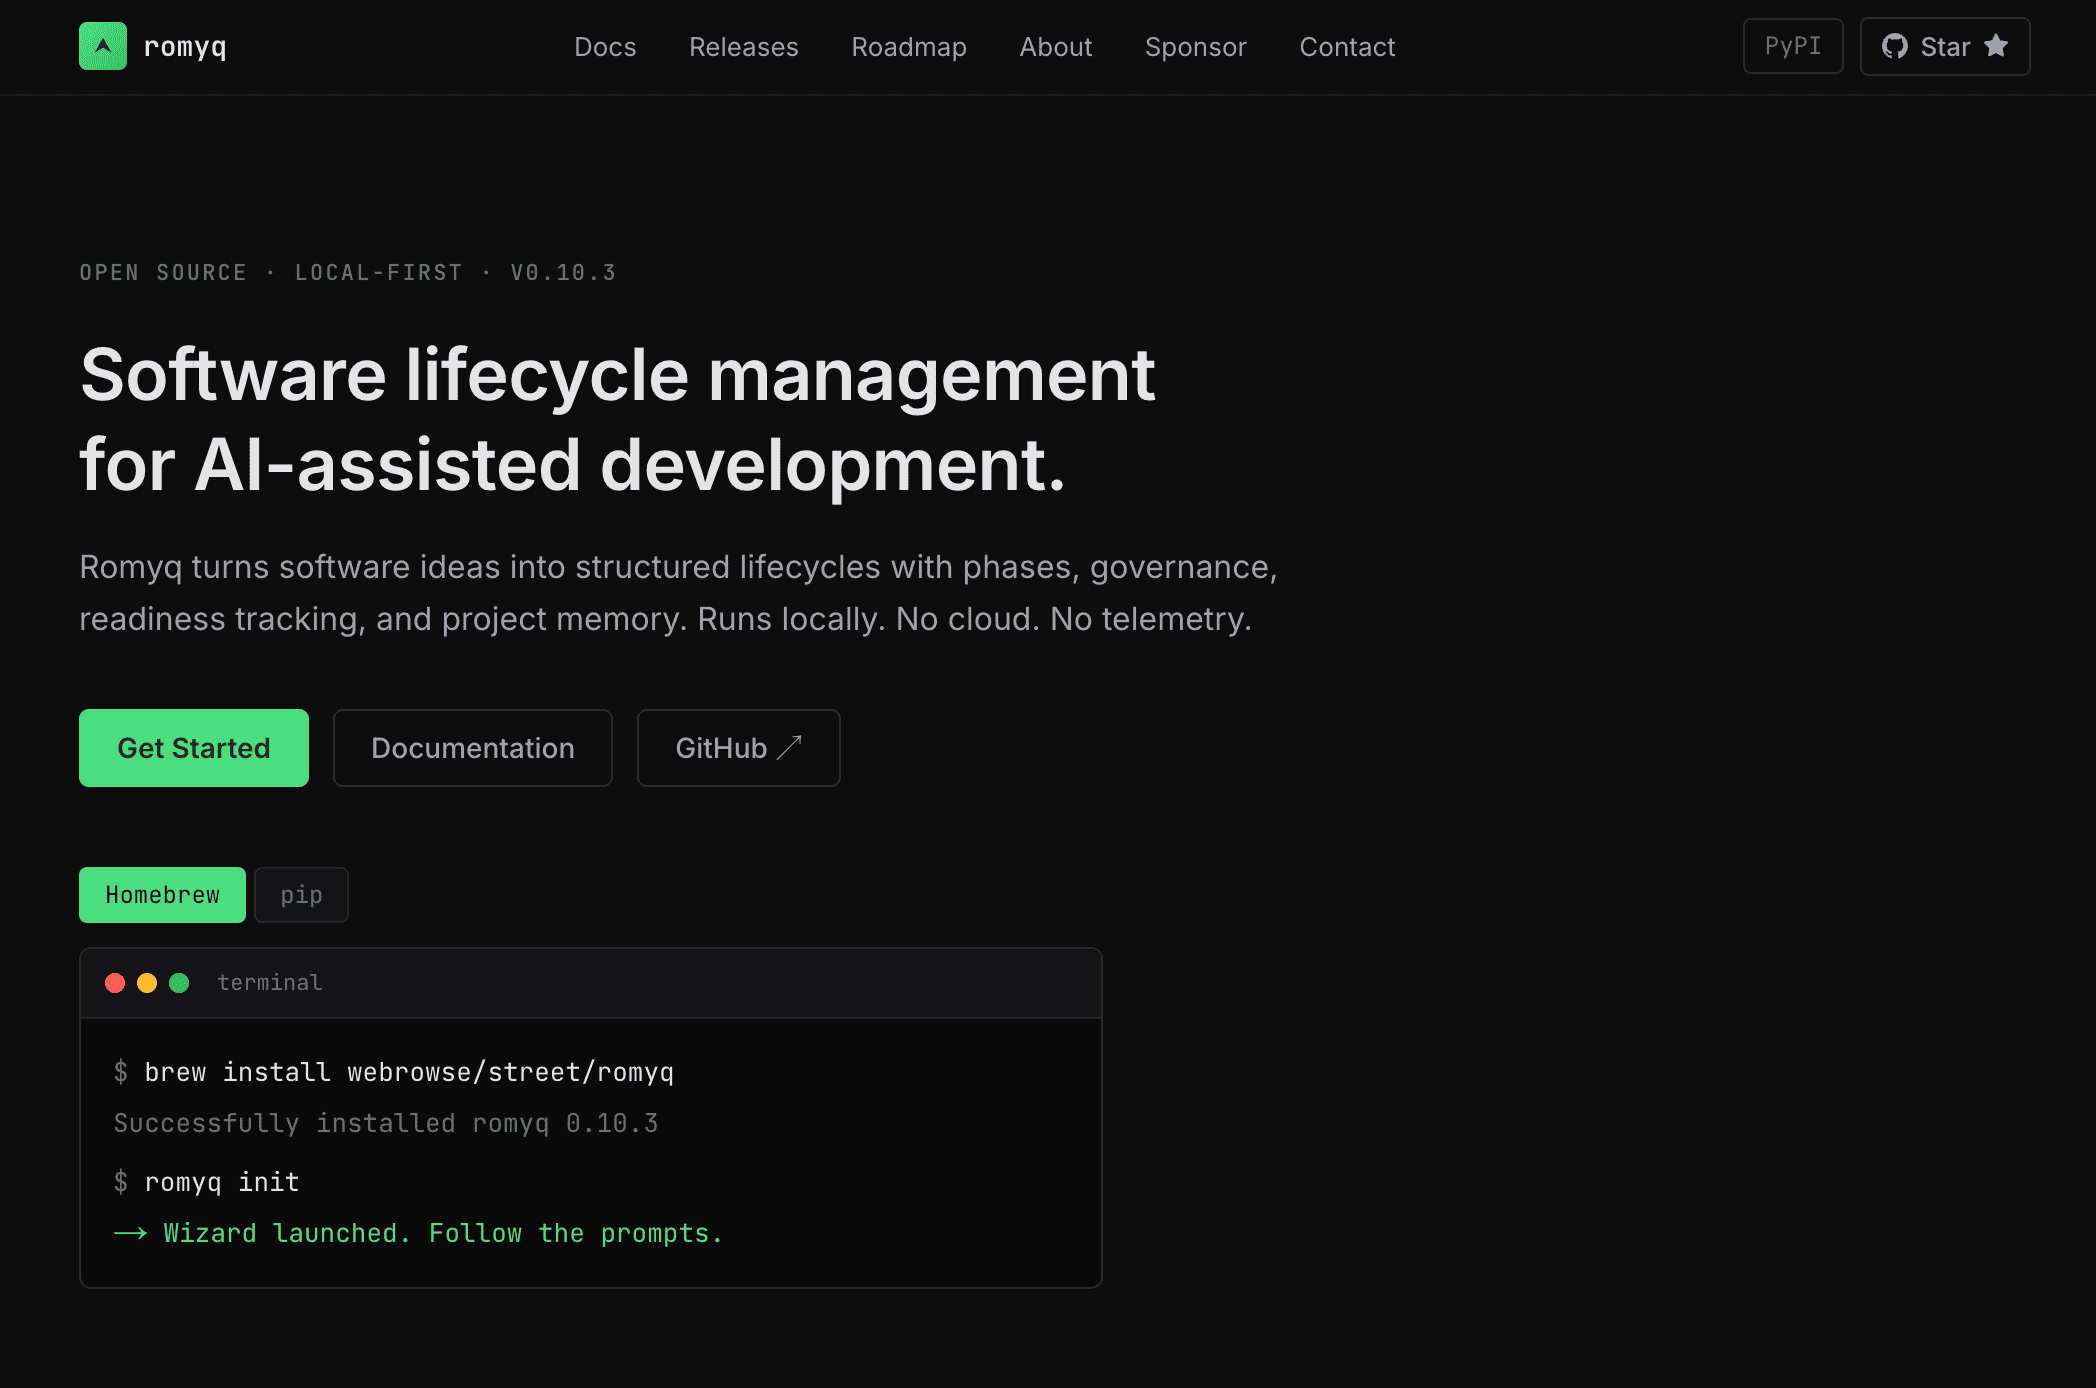Open the Documentation button
This screenshot has height=1388, width=2096.
(x=473, y=748)
